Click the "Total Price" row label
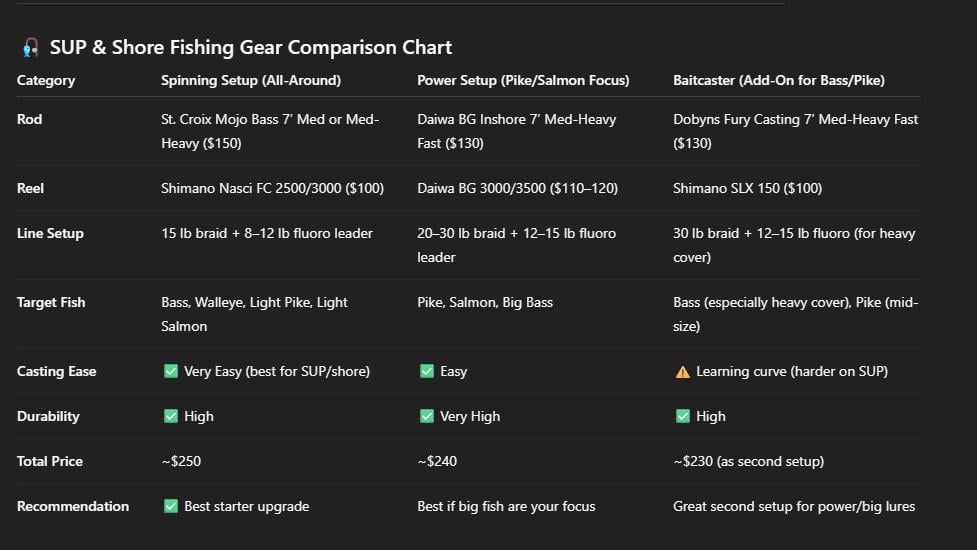 [x=50, y=462]
